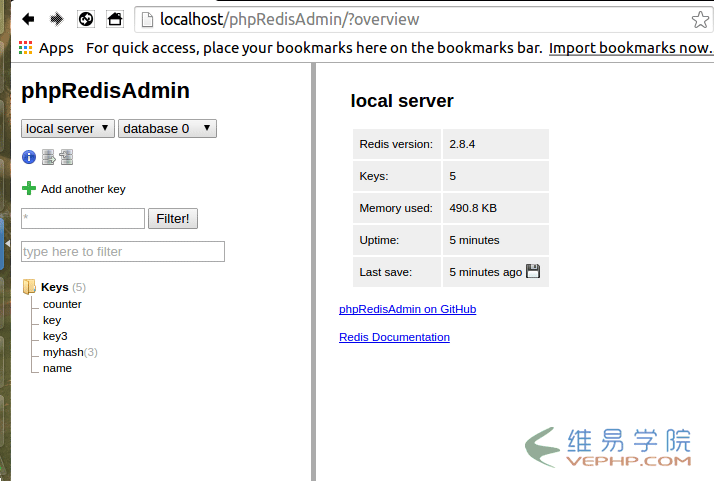
Task: Click the green plus add key icon
Action: tap(29, 188)
